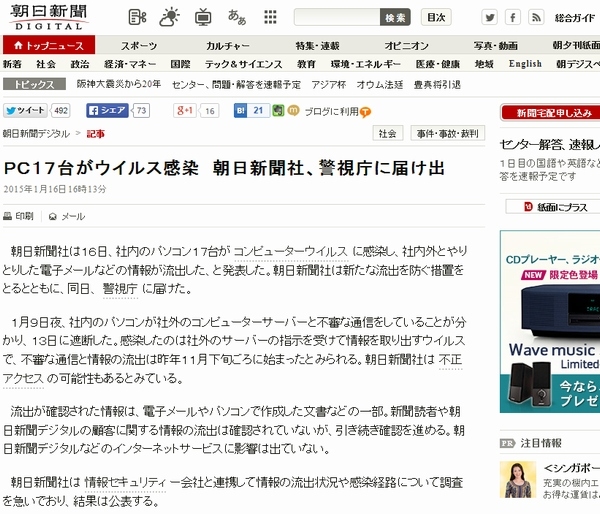Select the 特集・連載 tab
This screenshot has width=600, height=514.
tap(317, 46)
